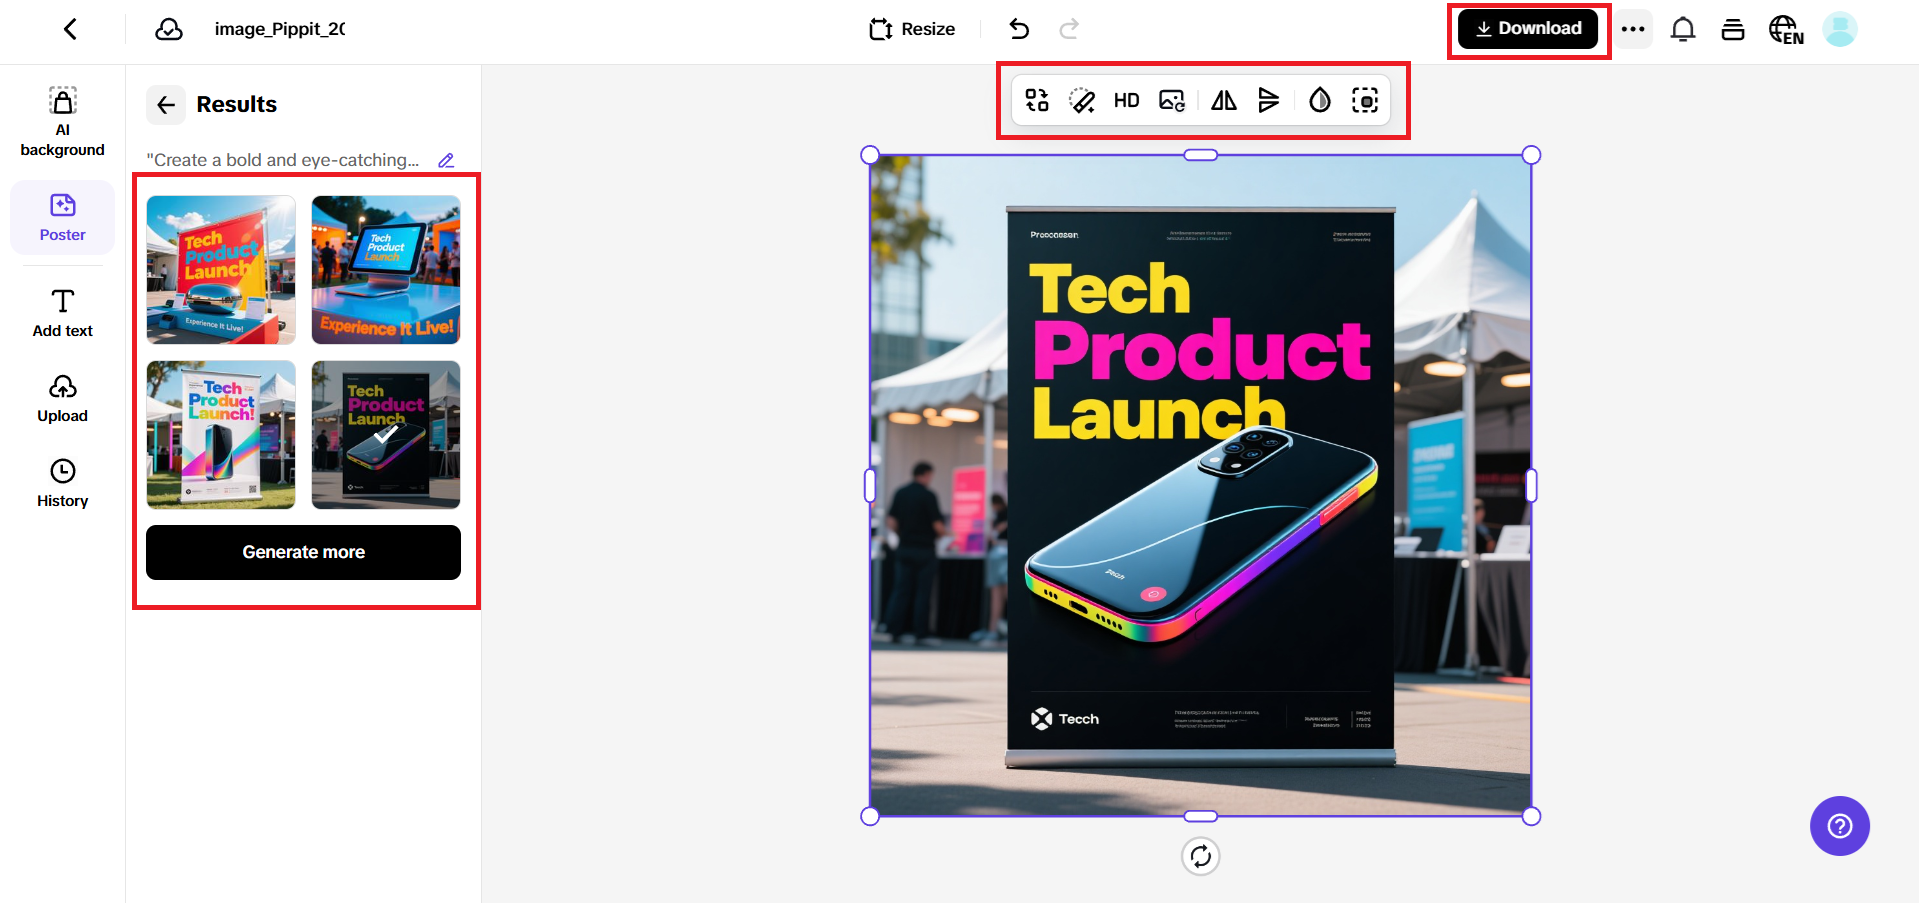1919x903 pixels.
Task: Adjust colors with the droplet icon
Action: pos(1318,100)
